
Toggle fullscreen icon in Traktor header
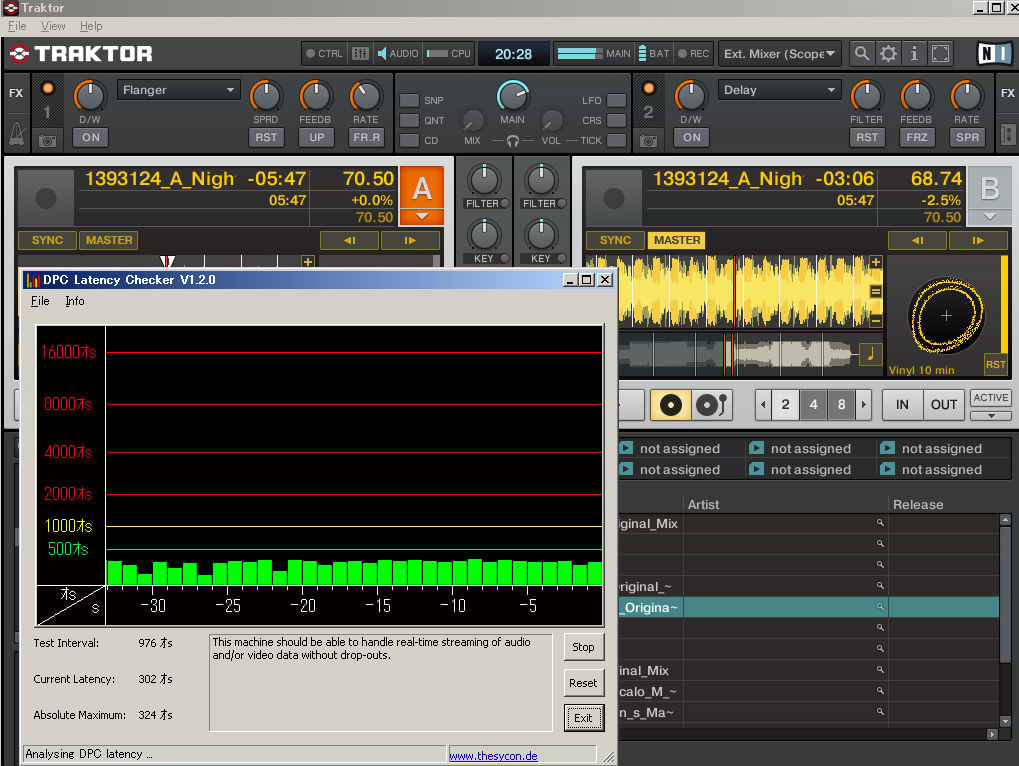point(940,53)
